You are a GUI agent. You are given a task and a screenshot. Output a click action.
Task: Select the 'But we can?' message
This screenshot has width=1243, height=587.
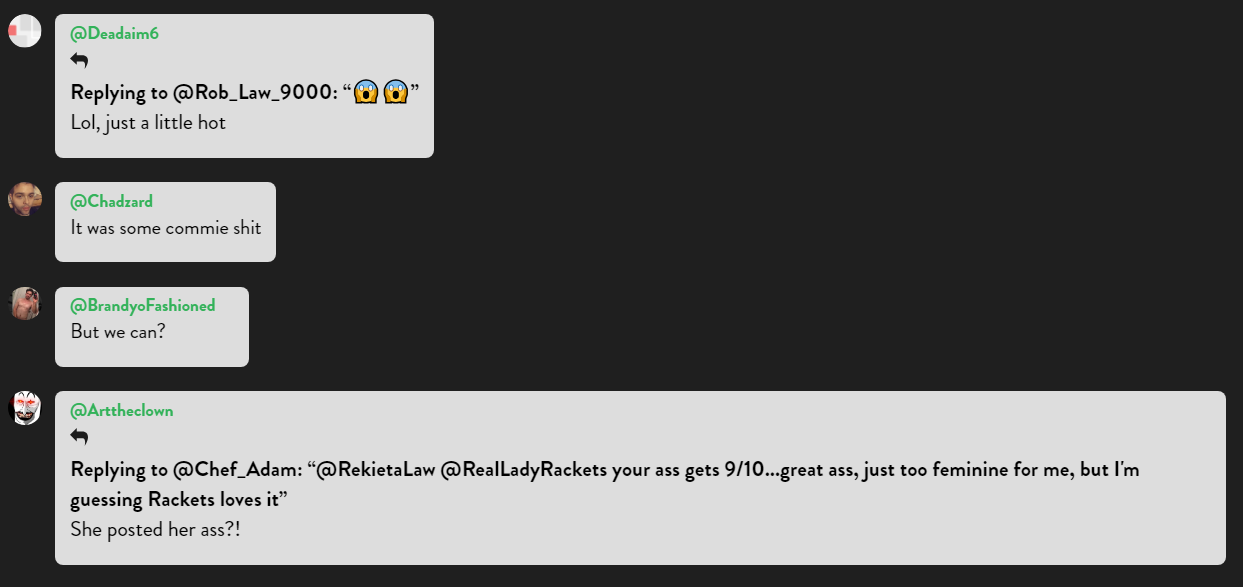[x=118, y=332]
